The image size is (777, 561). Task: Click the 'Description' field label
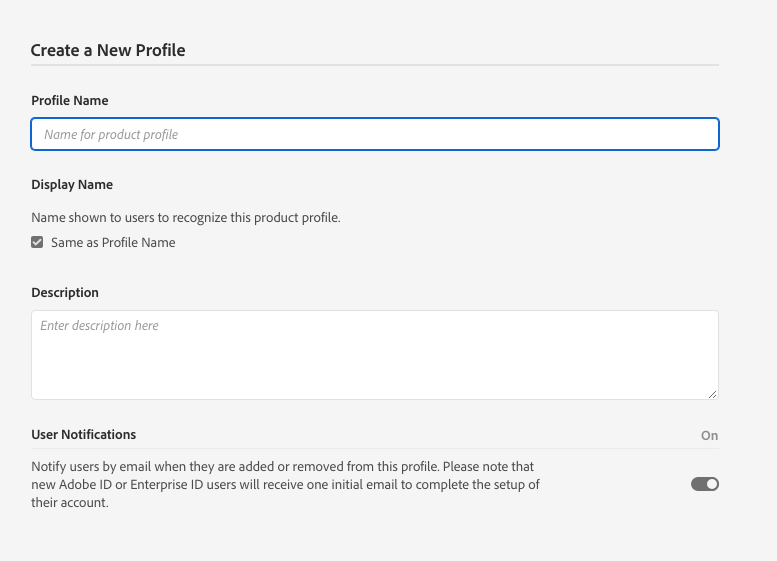65,293
